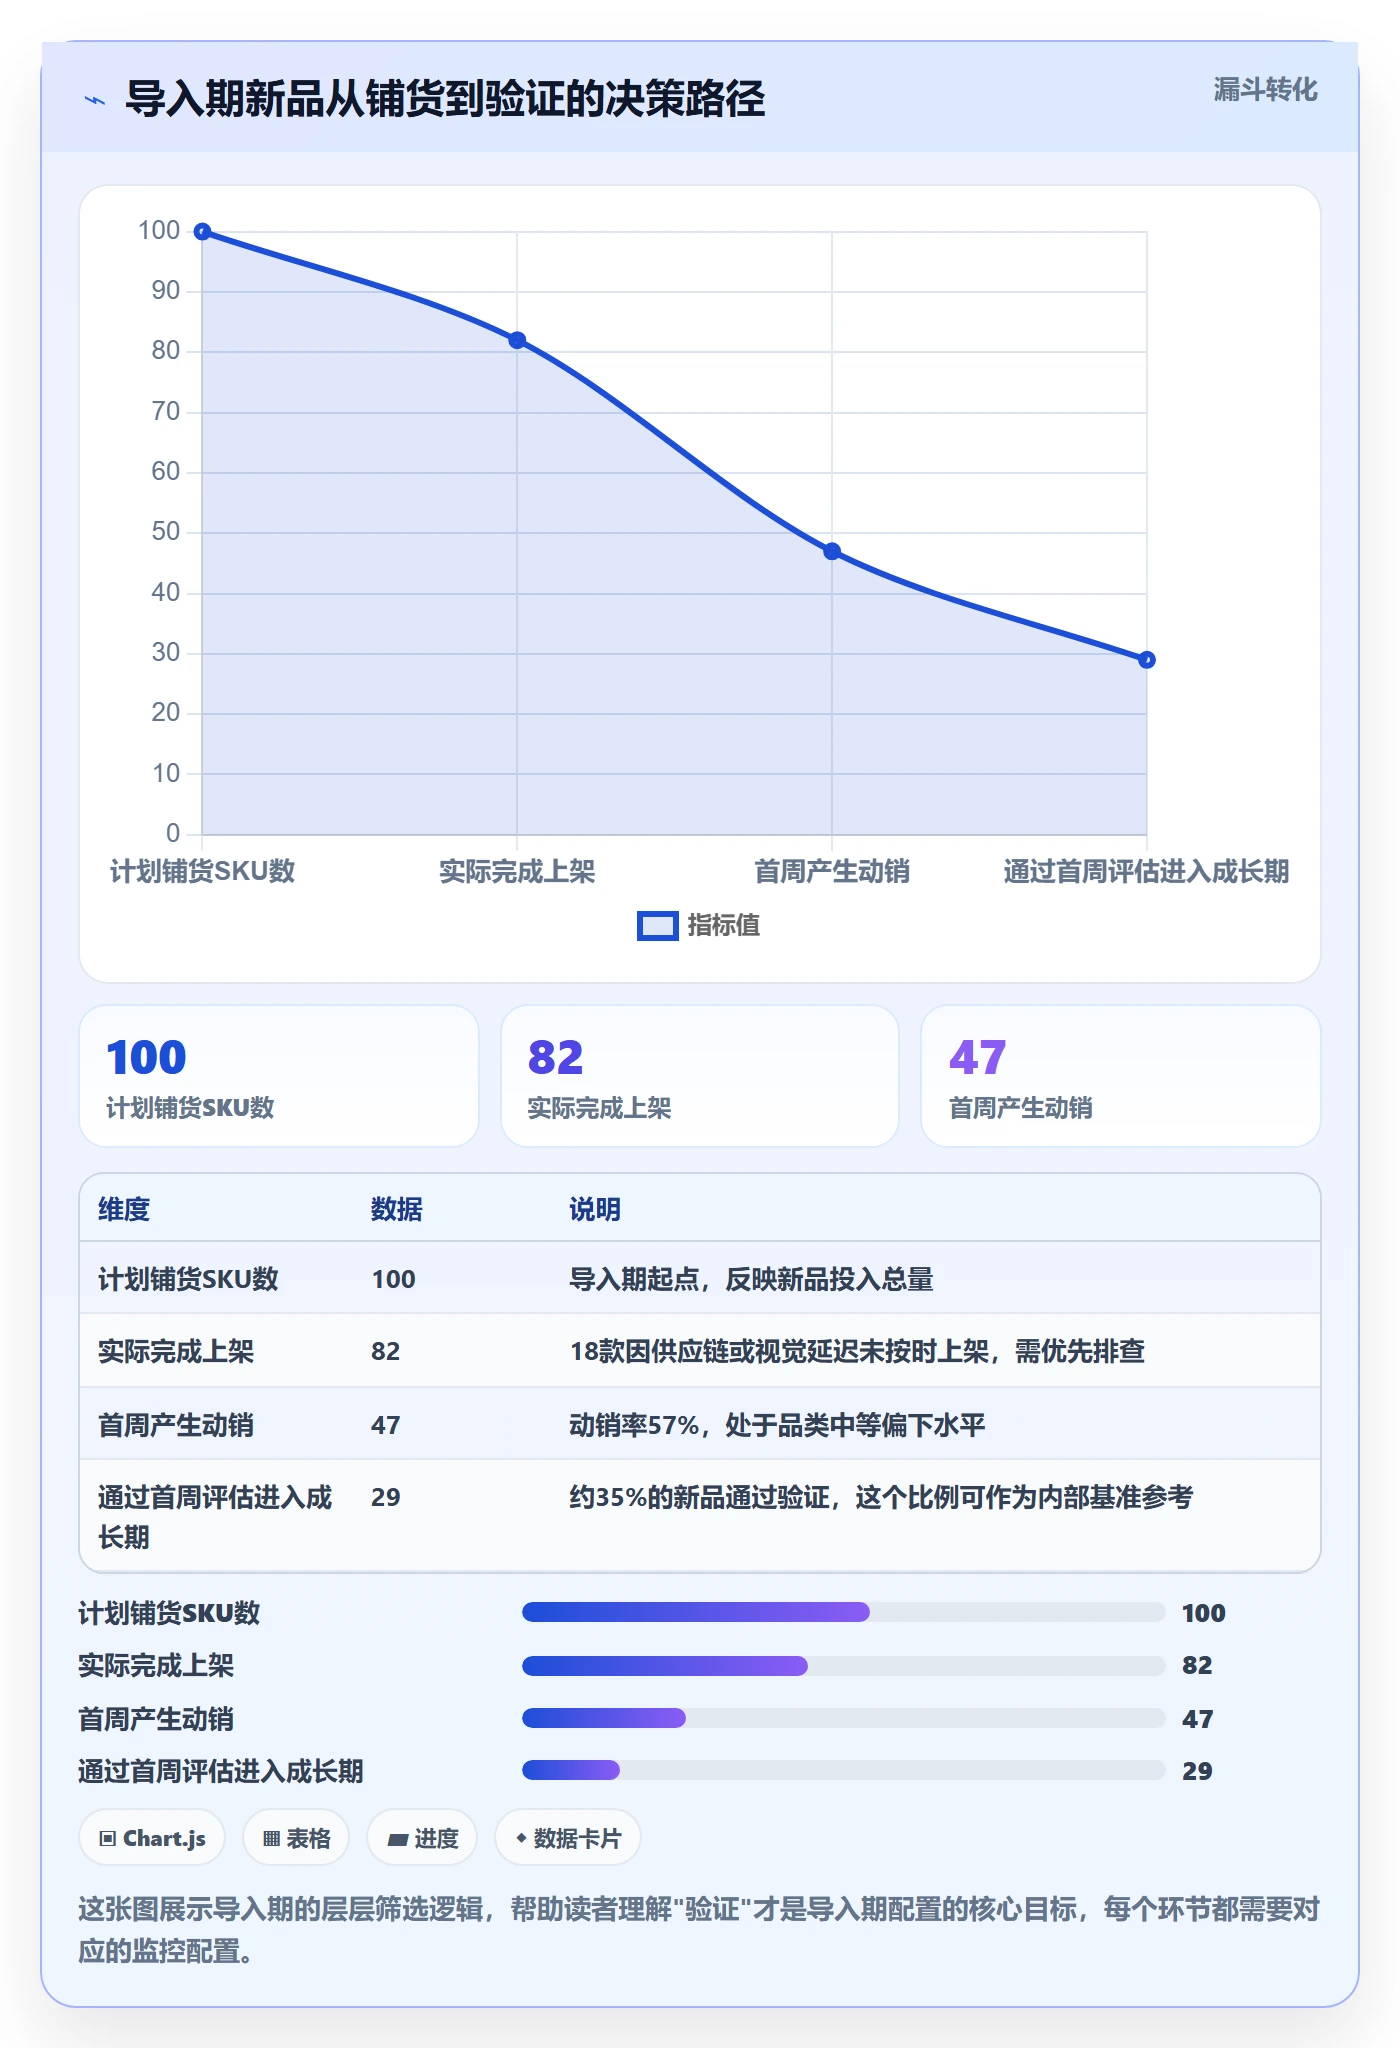Viewport: 1400px width, 2048px height.
Task: Click the 实际完成上架 progress bar
Action: (844, 1665)
